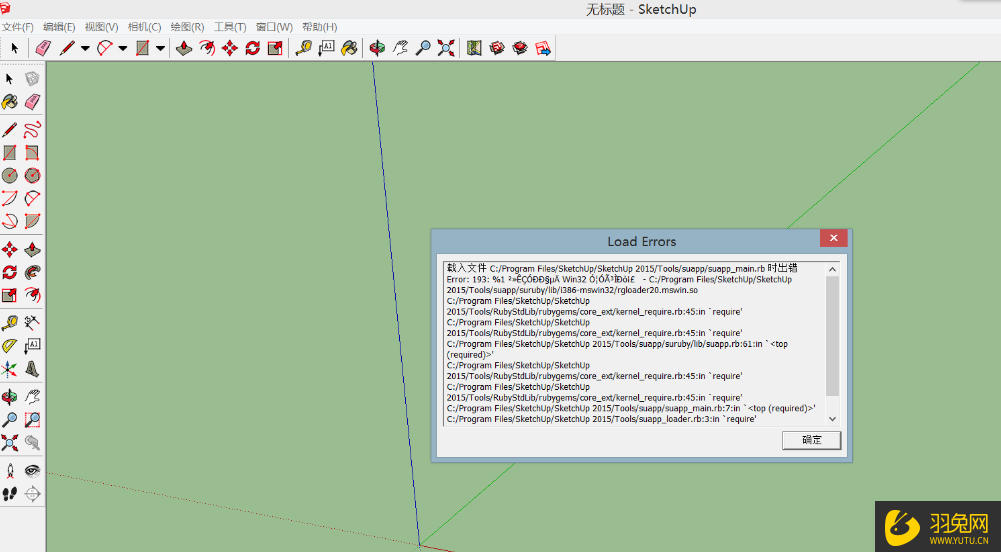Click the Axes tool icon
Image resolution: width=1001 pixels, height=552 pixels.
(x=10, y=369)
